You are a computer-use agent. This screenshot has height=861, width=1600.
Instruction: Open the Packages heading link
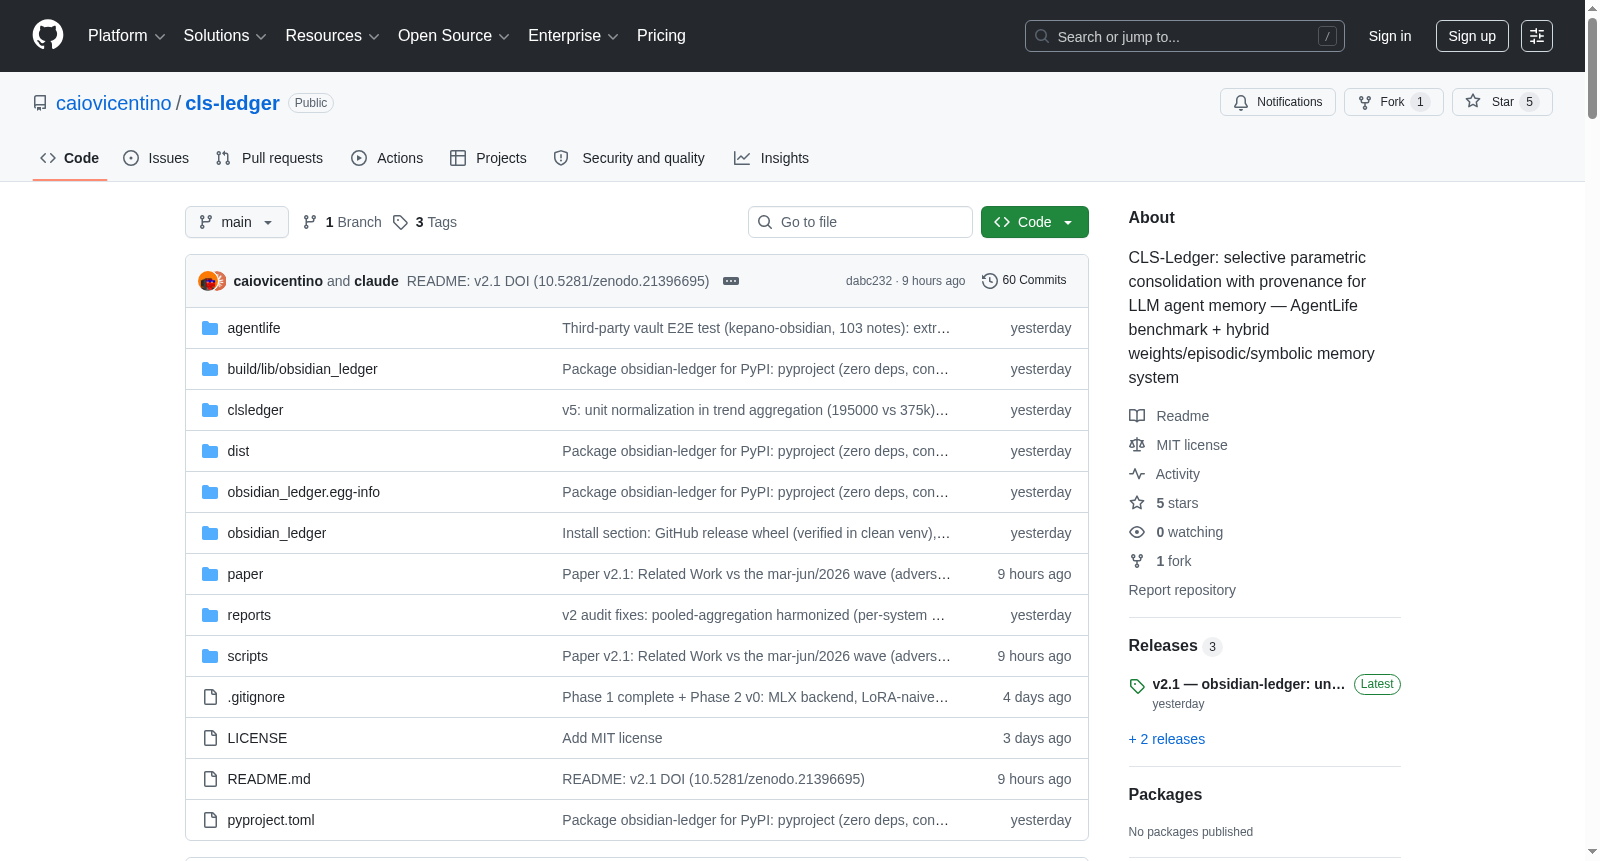point(1165,795)
